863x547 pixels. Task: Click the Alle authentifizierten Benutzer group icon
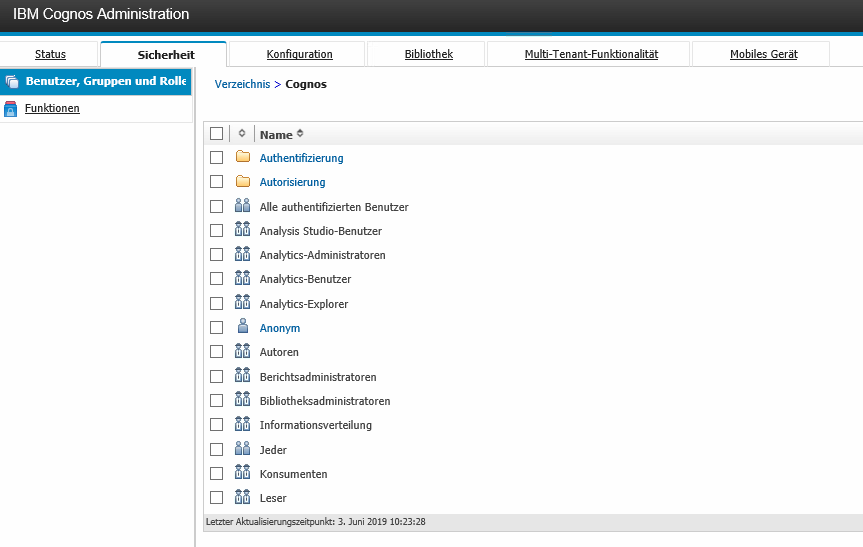pyautogui.click(x=242, y=207)
